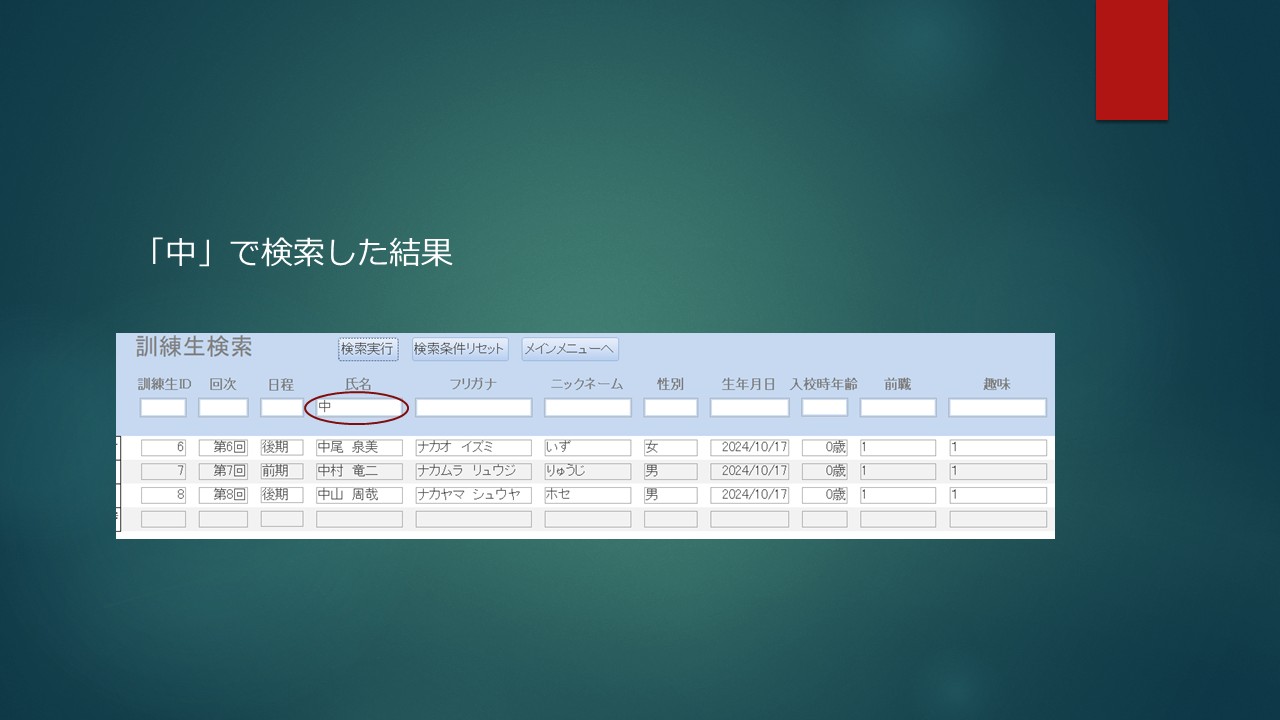Viewport: 1280px width, 720px height.
Task: Select the nickname cell ホセ
Action: (x=588, y=495)
